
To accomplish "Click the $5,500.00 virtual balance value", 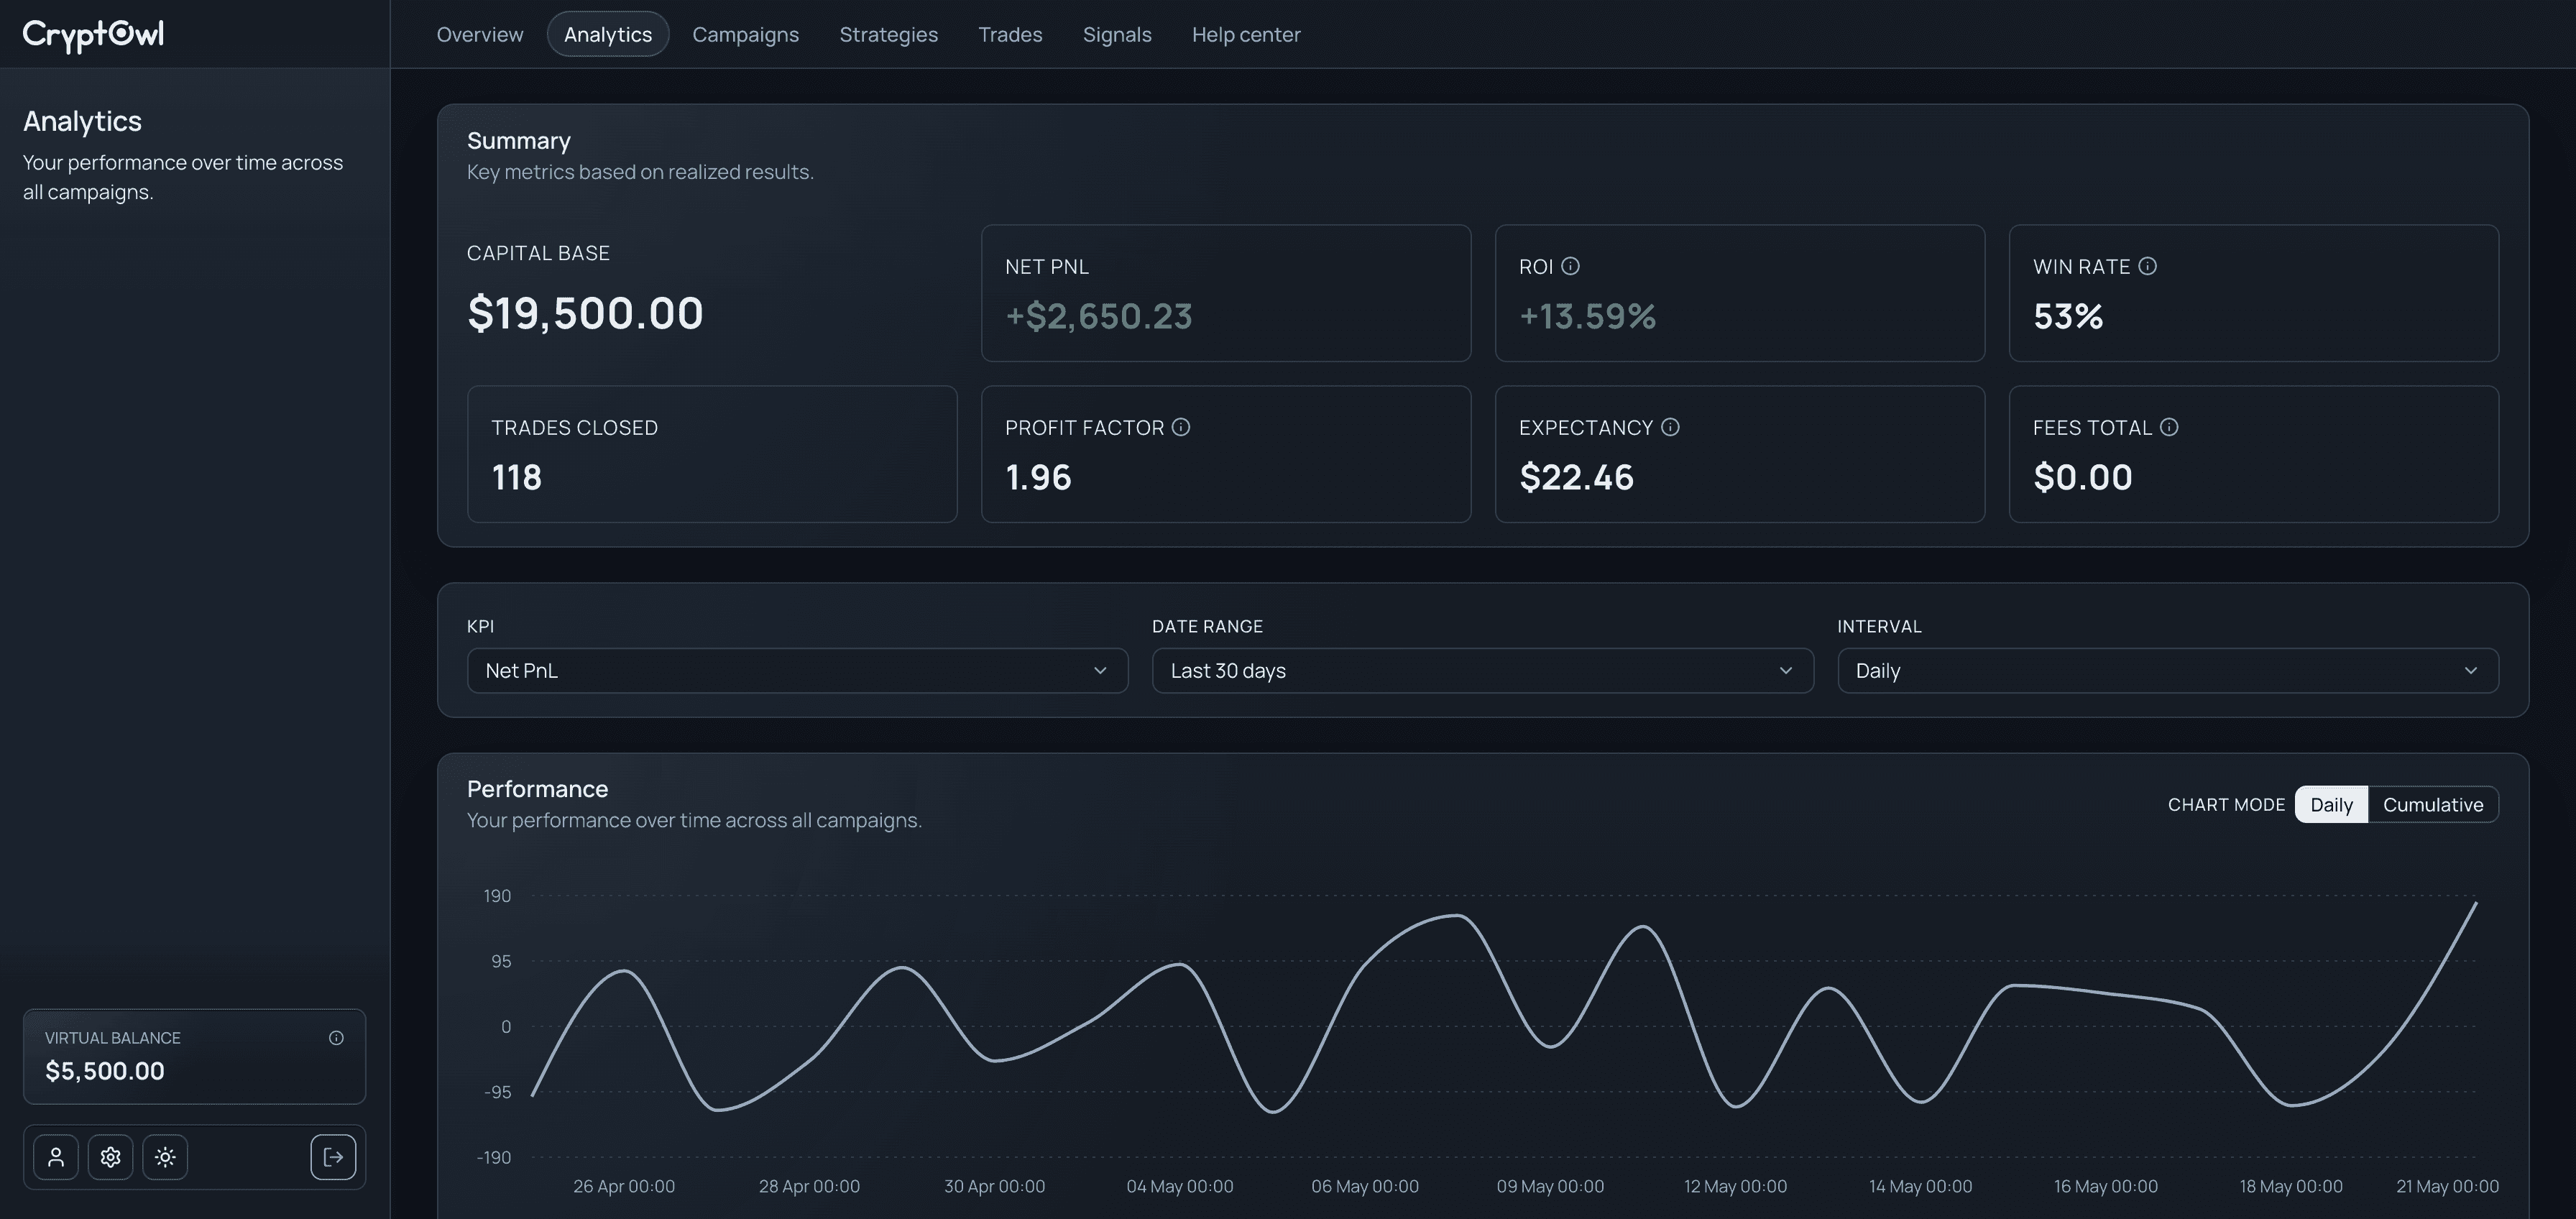I will [x=105, y=1071].
